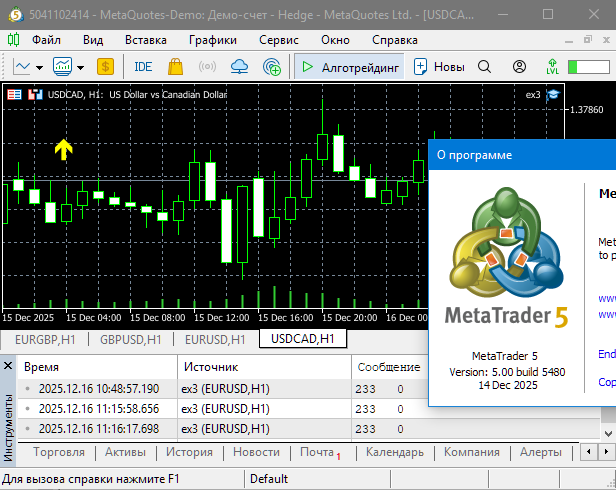The width and height of the screenshot is (616, 490).
Task: Open the Вид menu
Action: (x=93, y=40)
